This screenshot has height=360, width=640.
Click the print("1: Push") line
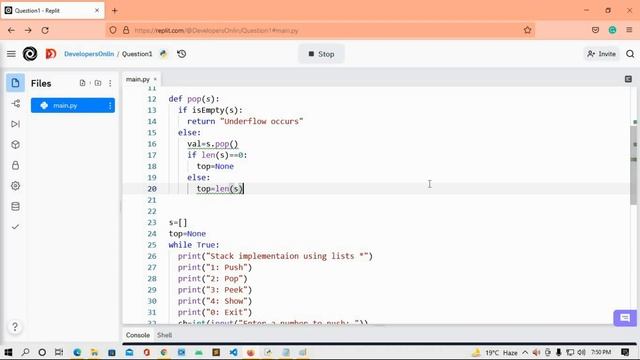215,267
